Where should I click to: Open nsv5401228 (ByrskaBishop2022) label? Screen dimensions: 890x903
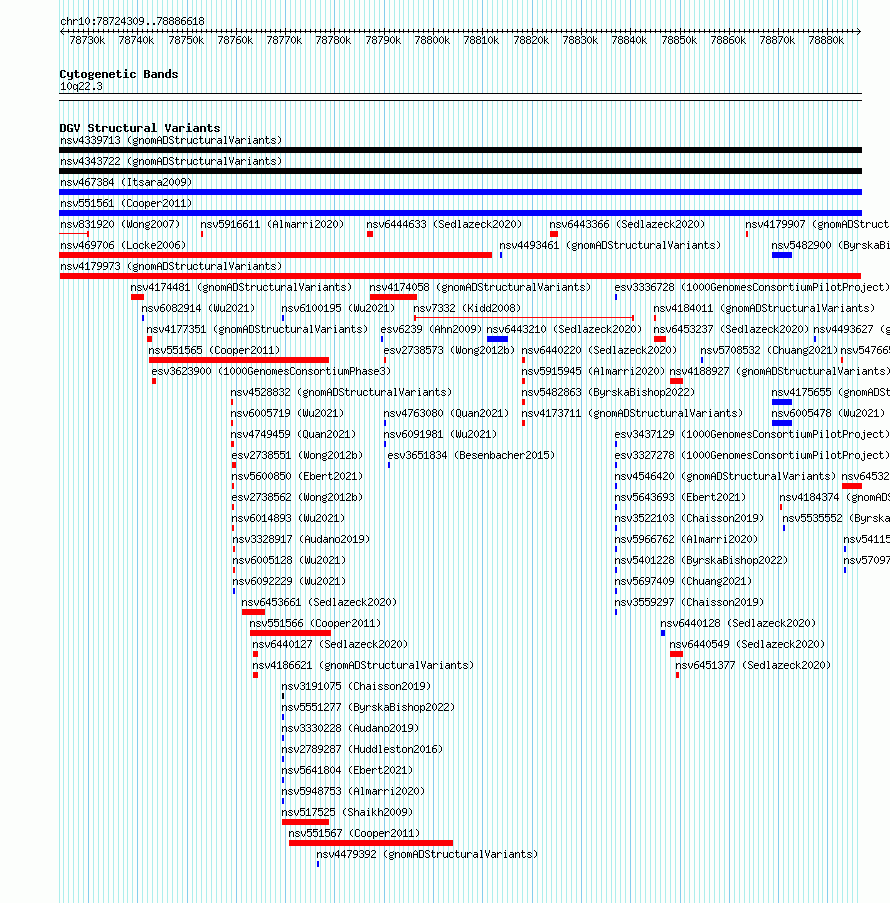click(x=701, y=561)
